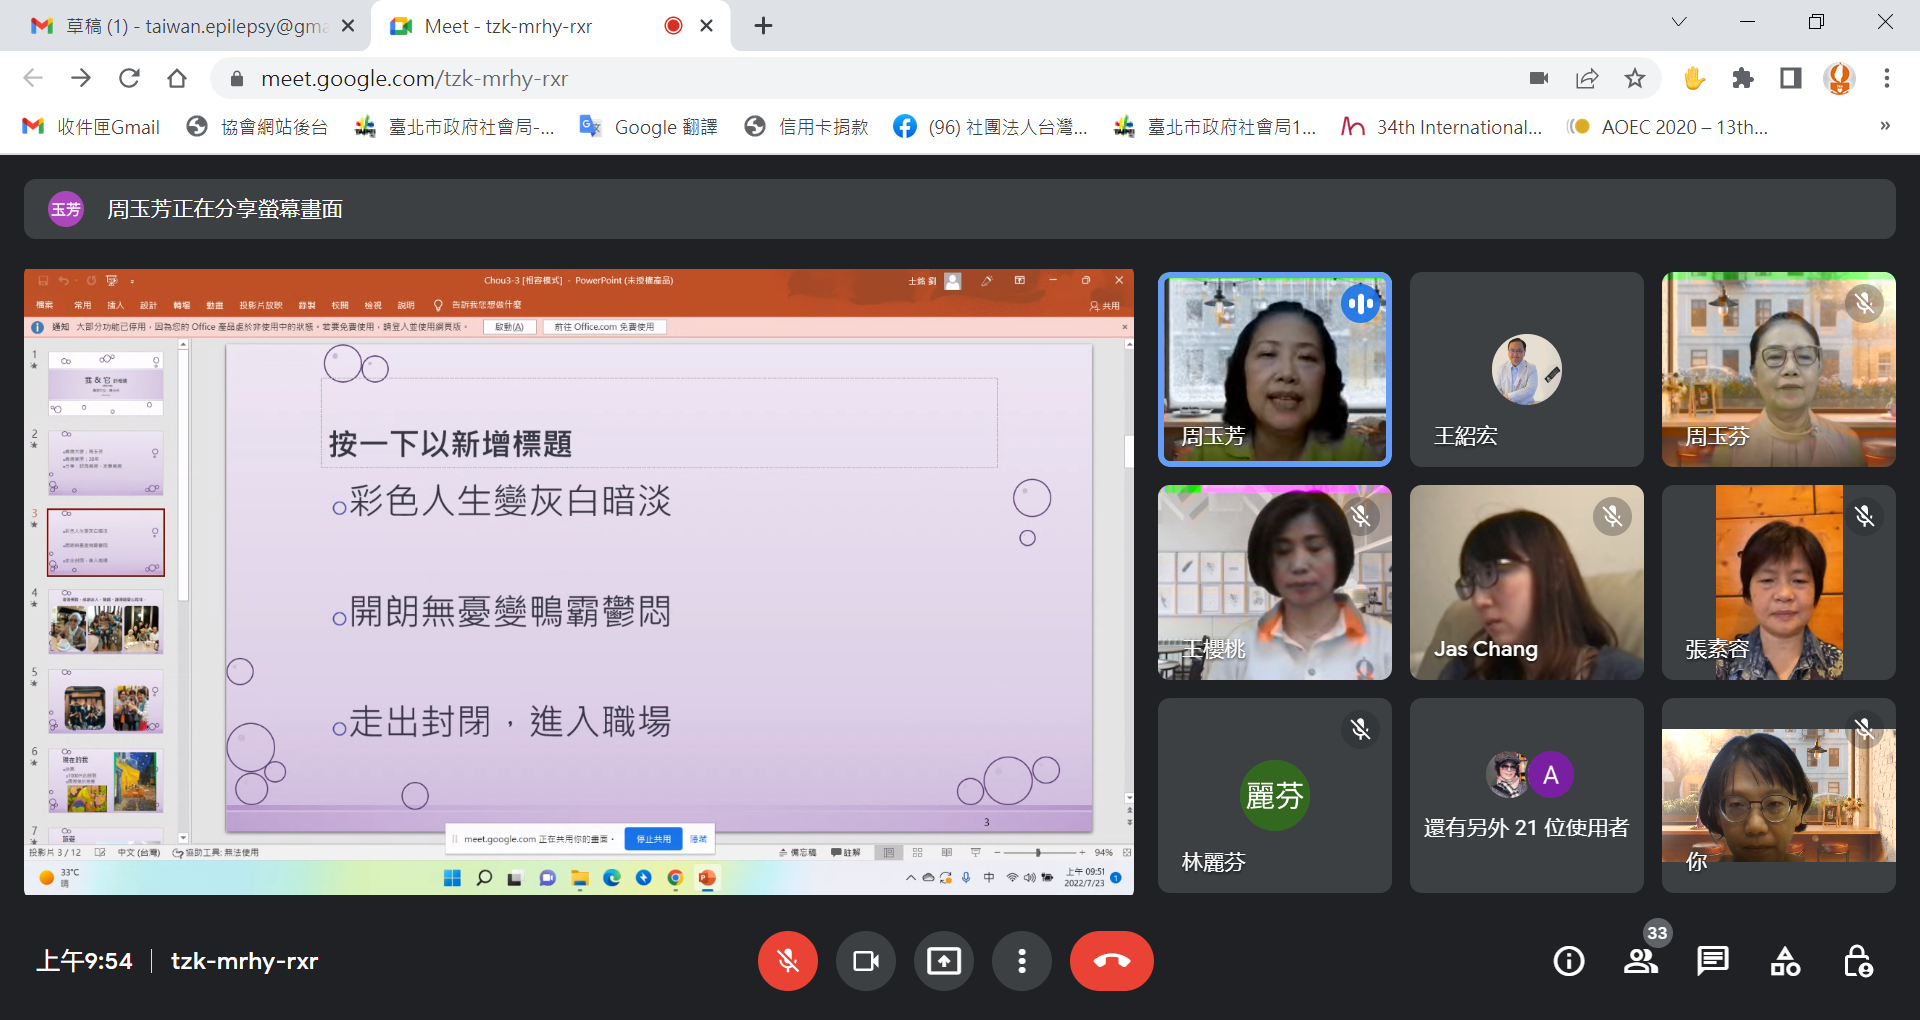Open Chrome extensions puzzle icon

[1743, 78]
